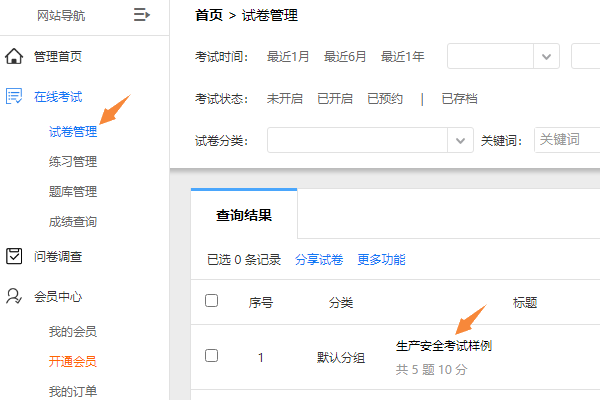Open the exam time date dropdown arrow
This screenshot has width=600, height=400.
tap(546, 57)
